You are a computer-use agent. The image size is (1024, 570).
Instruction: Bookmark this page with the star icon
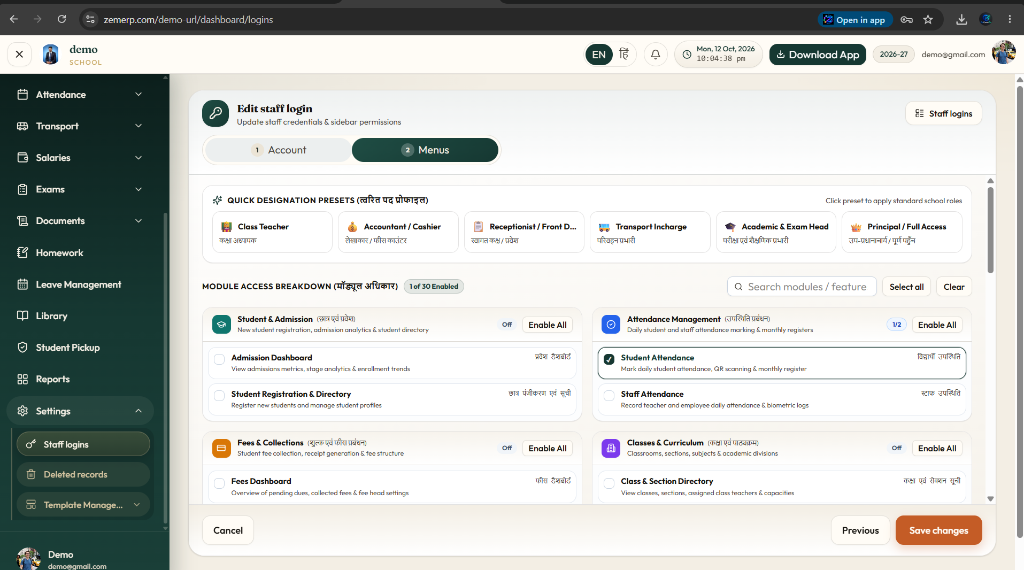click(928, 20)
